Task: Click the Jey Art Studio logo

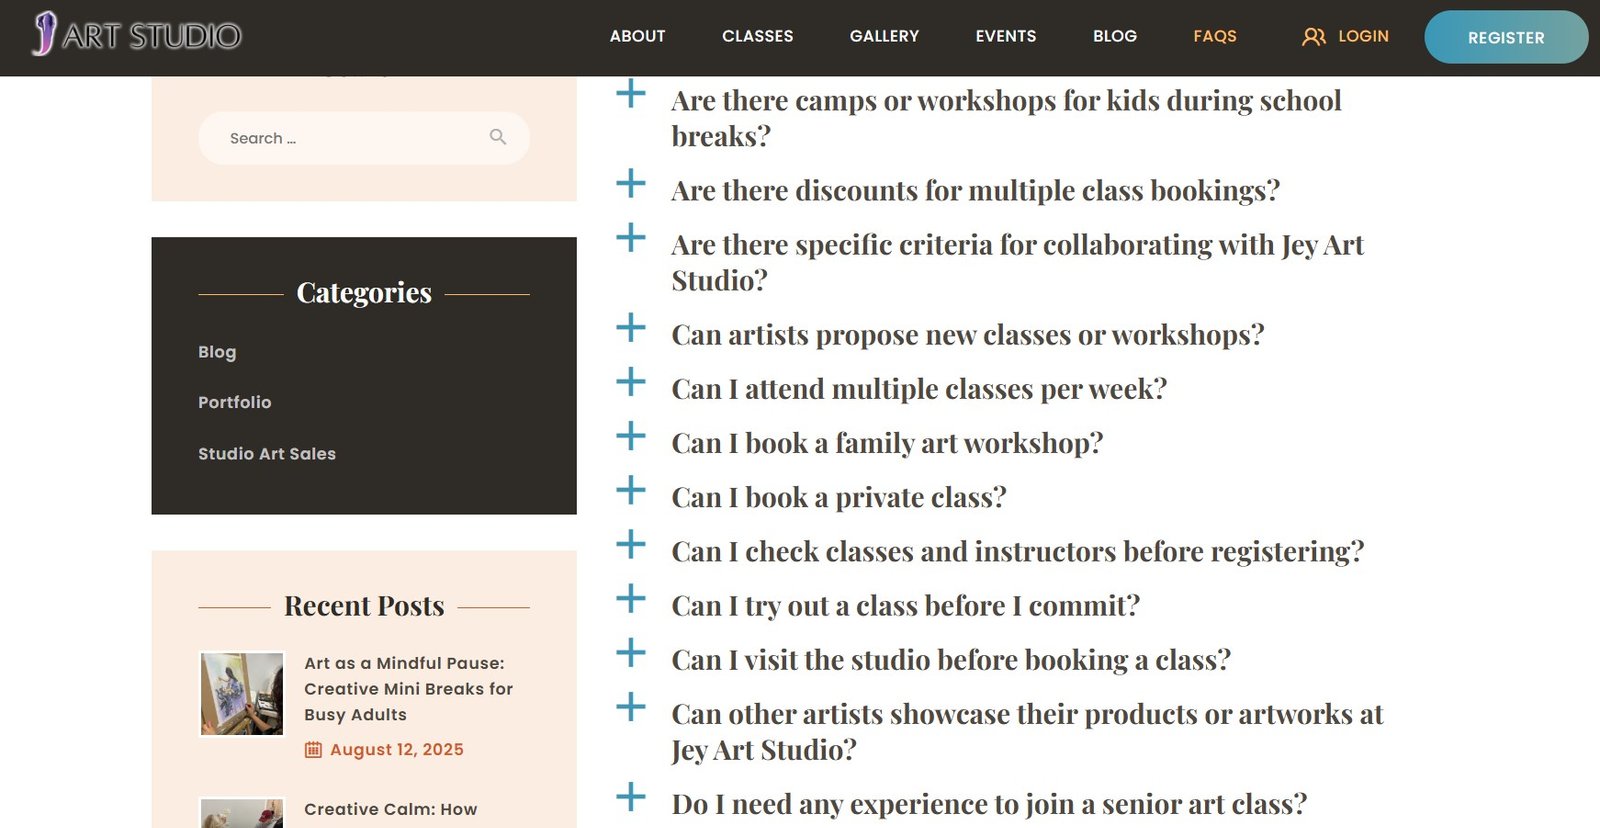Action: 137,35
